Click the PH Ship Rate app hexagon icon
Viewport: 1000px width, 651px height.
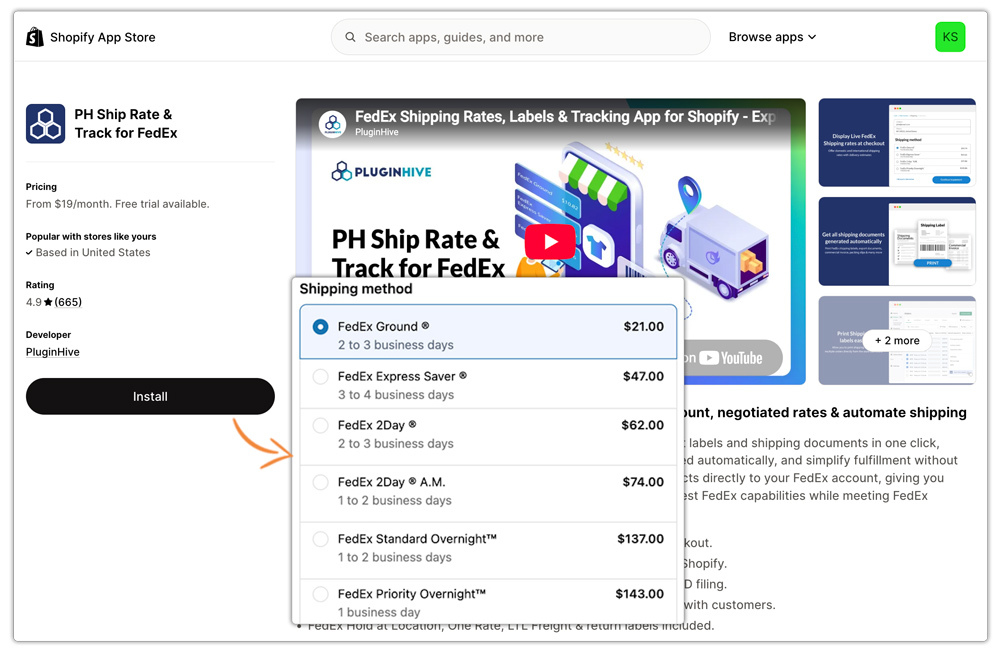45,124
